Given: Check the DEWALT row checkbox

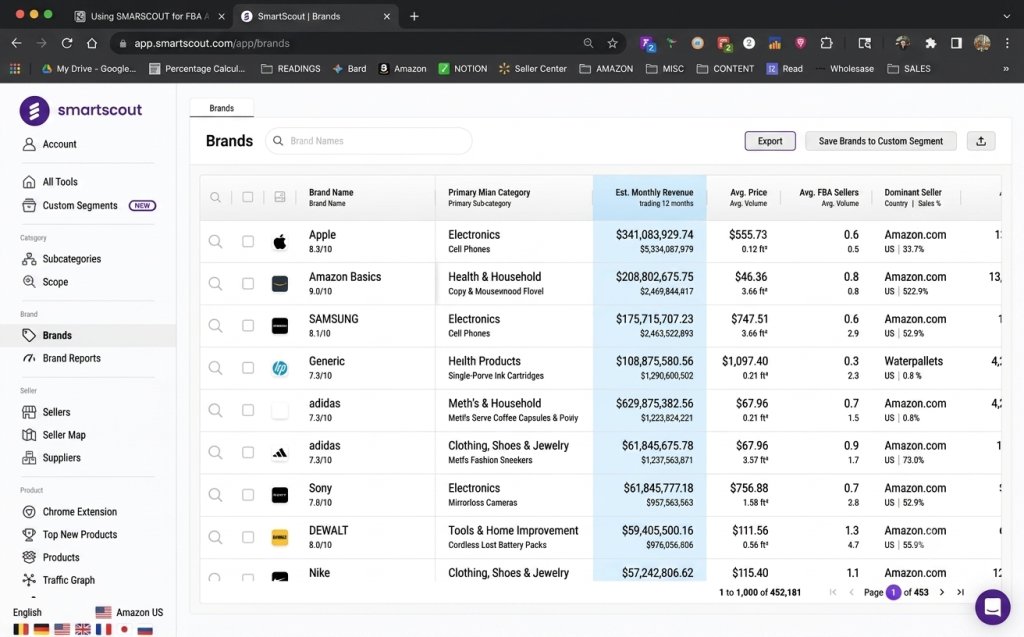Looking at the screenshot, I should coord(248,538).
